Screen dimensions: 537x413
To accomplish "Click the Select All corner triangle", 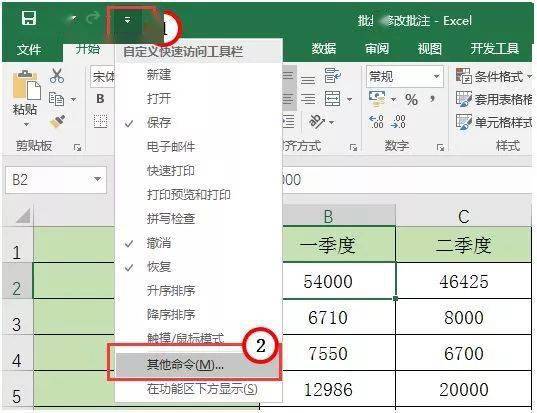I will coord(23,216).
